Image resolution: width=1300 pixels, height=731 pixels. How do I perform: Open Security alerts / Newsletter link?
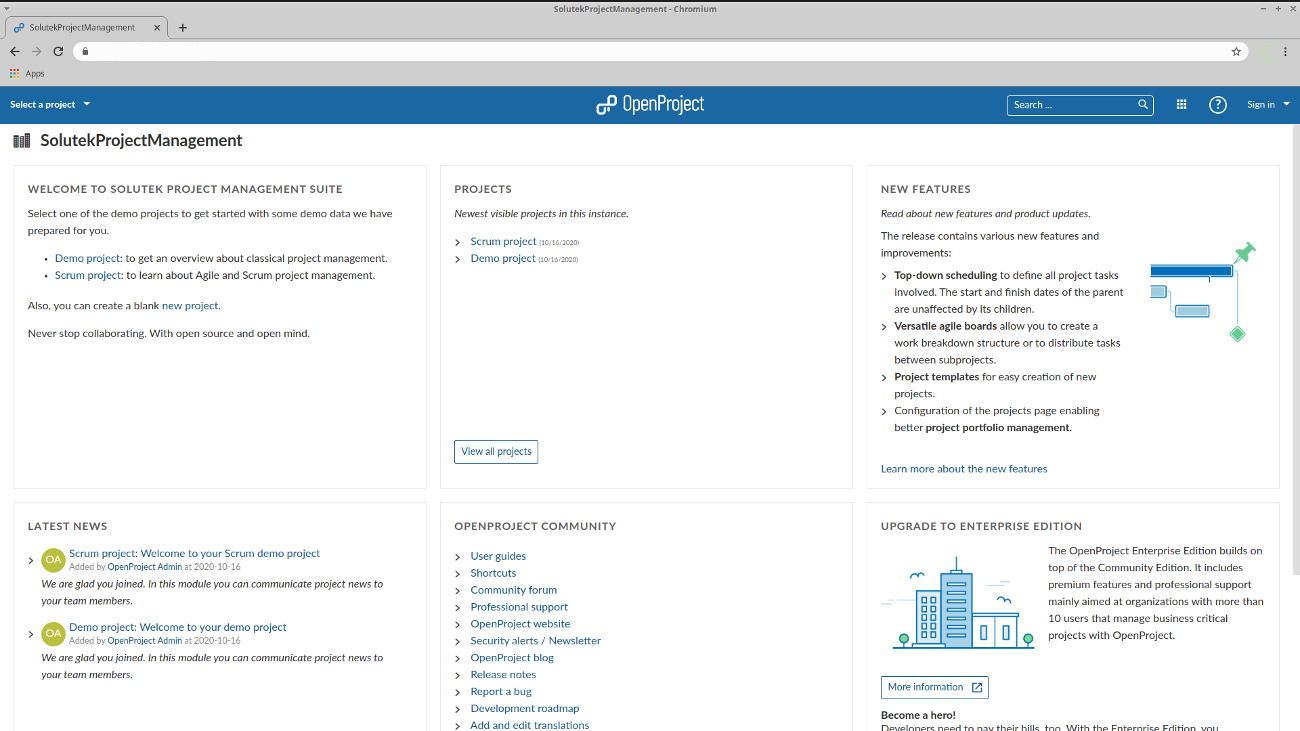click(x=536, y=641)
